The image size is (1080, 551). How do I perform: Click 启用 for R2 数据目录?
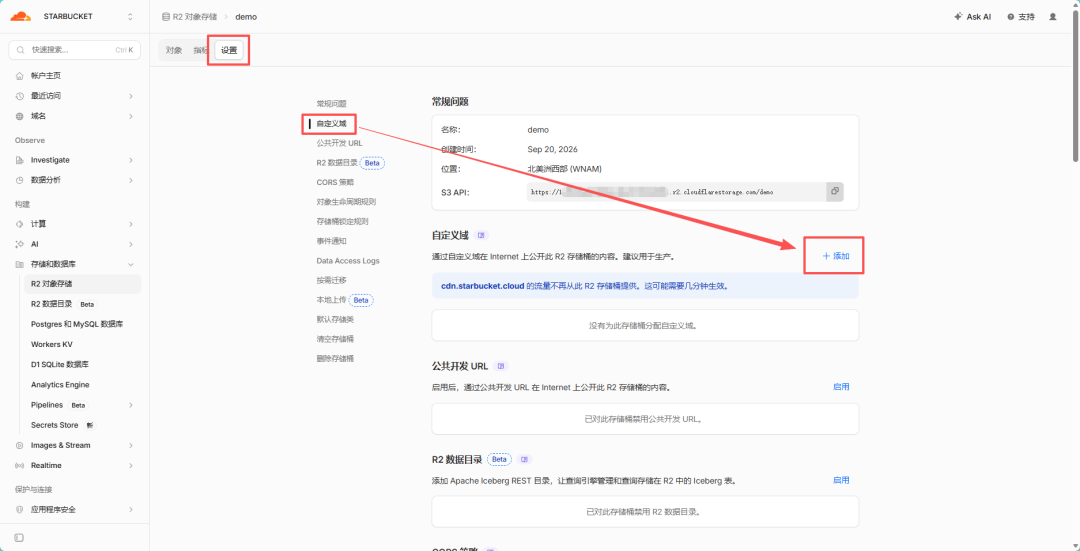click(841, 480)
